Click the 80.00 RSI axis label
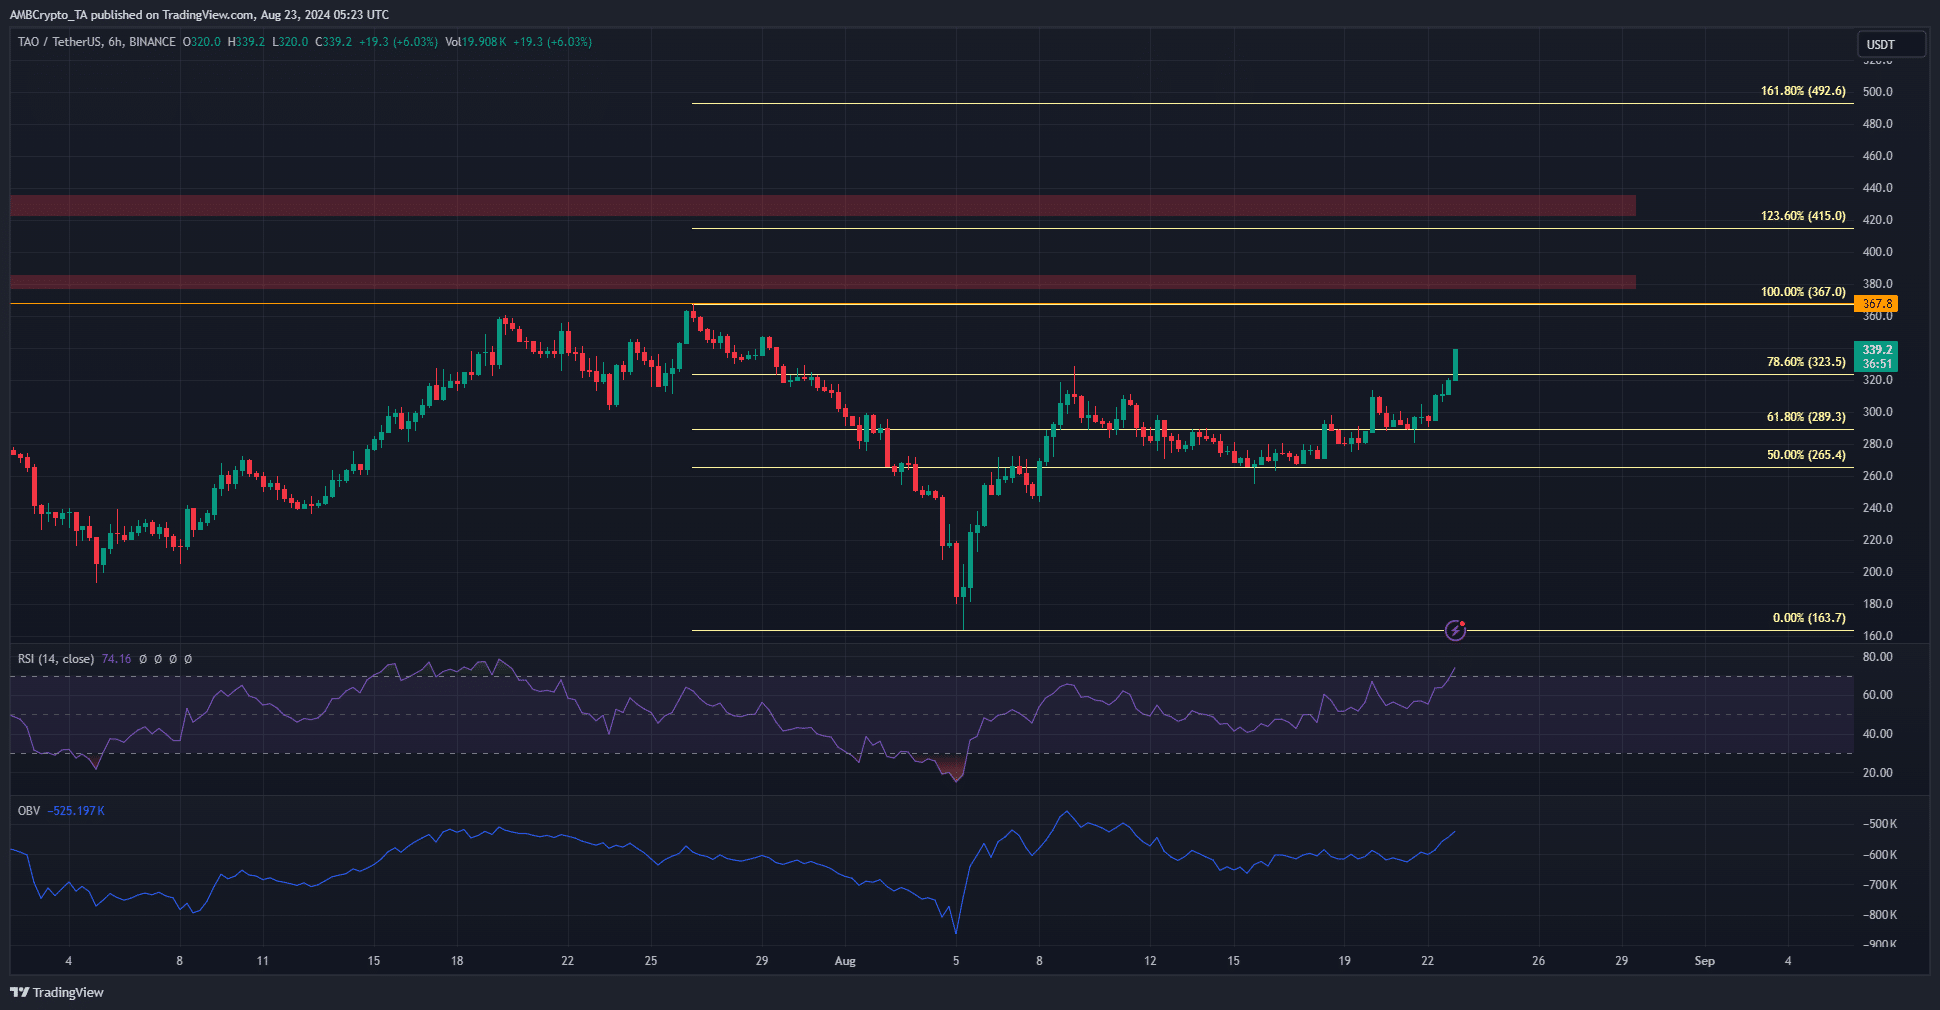Screen dimensions: 1940x1010 pyautogui.click(x=1877, y=657)
